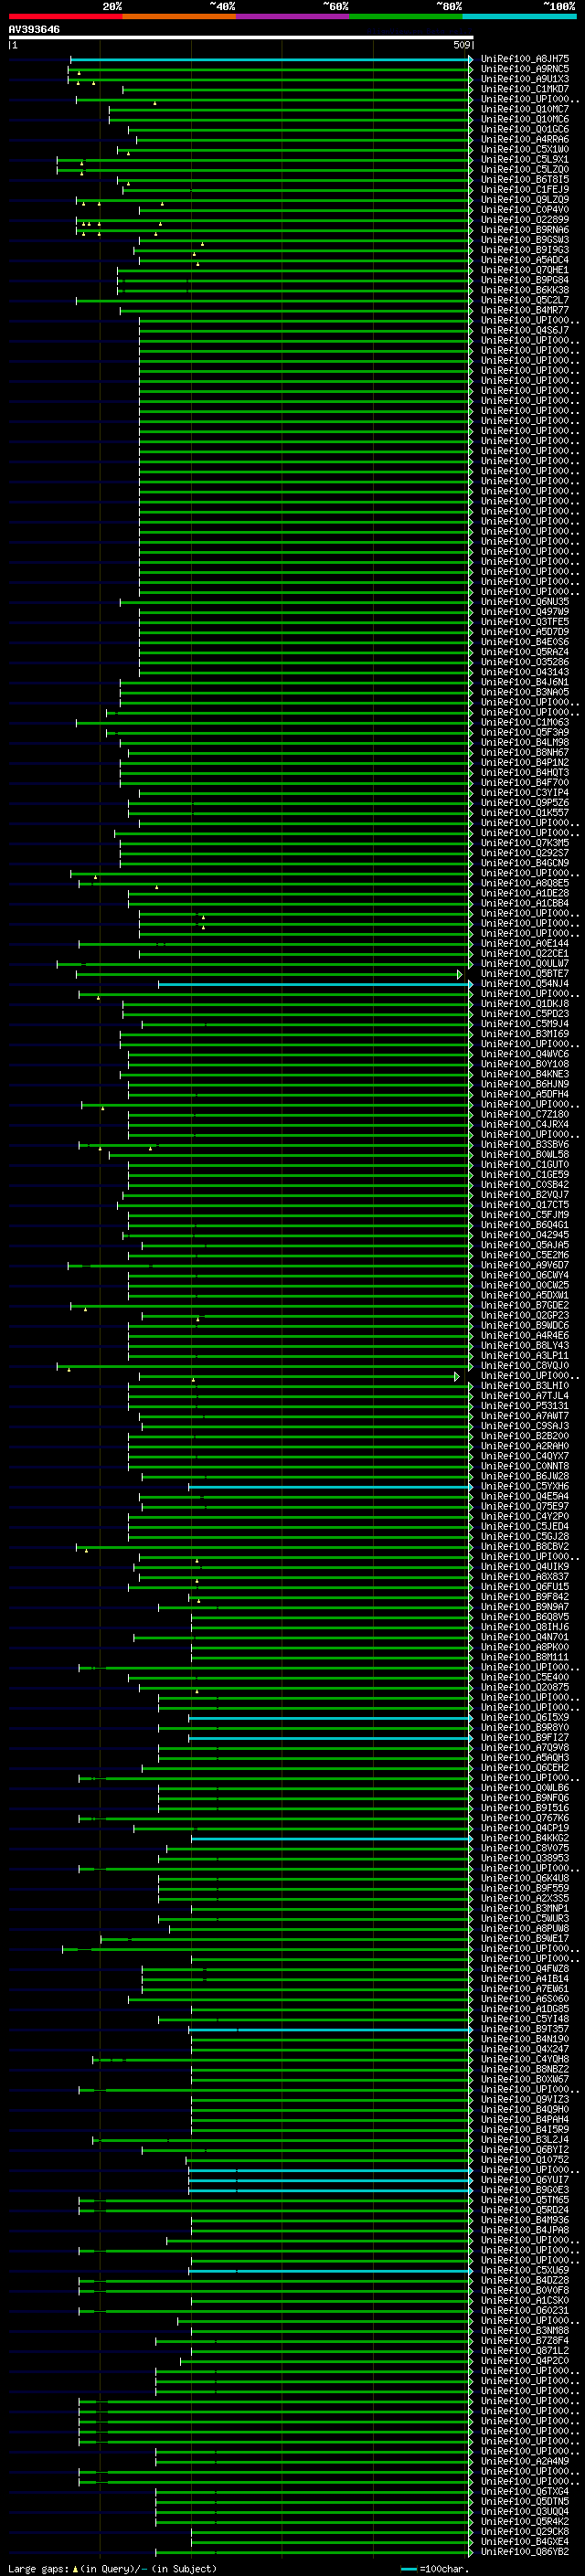This screenshot has height=2576, width=585.
Task: Select hit label UniRef100_B9PG84
Action: click(x=525, y=279)
